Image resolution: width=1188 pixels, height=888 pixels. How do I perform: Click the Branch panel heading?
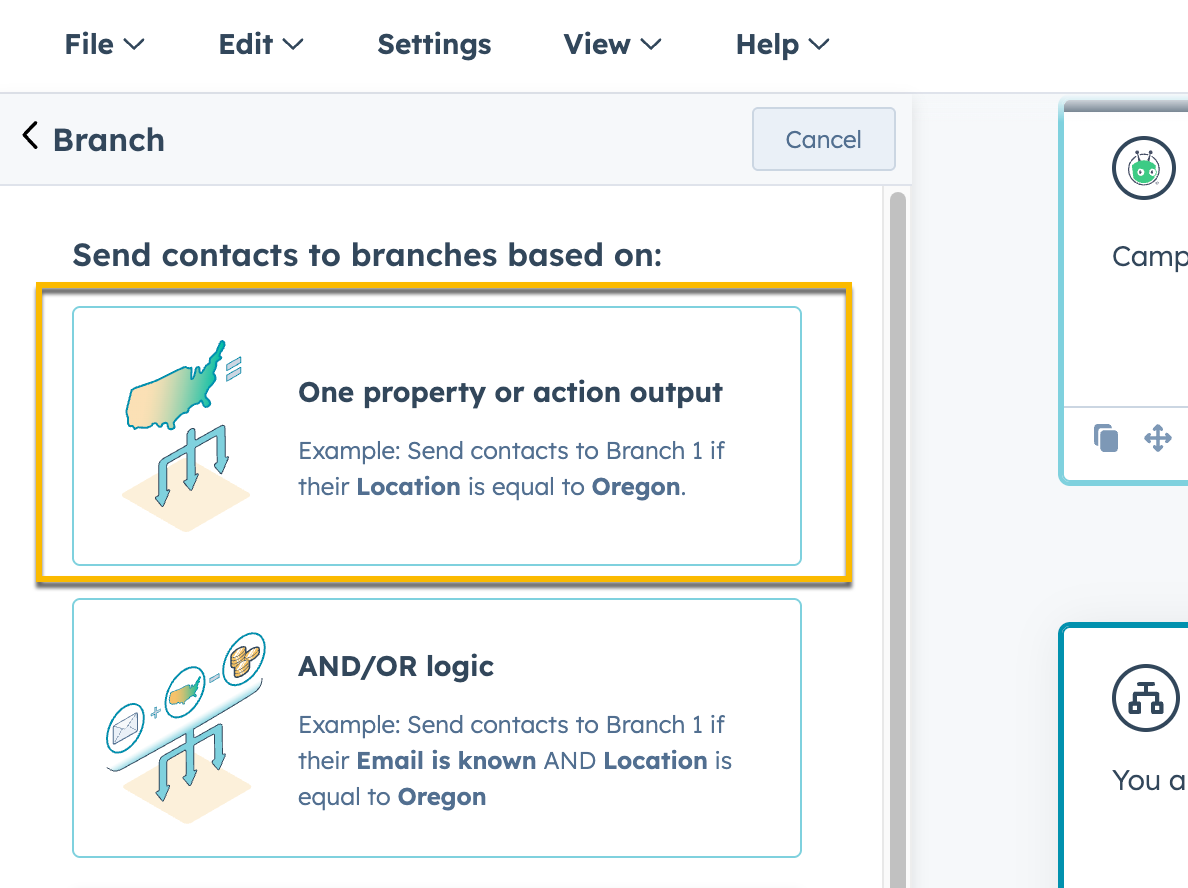pyautogui.click(x=109, y=139)
